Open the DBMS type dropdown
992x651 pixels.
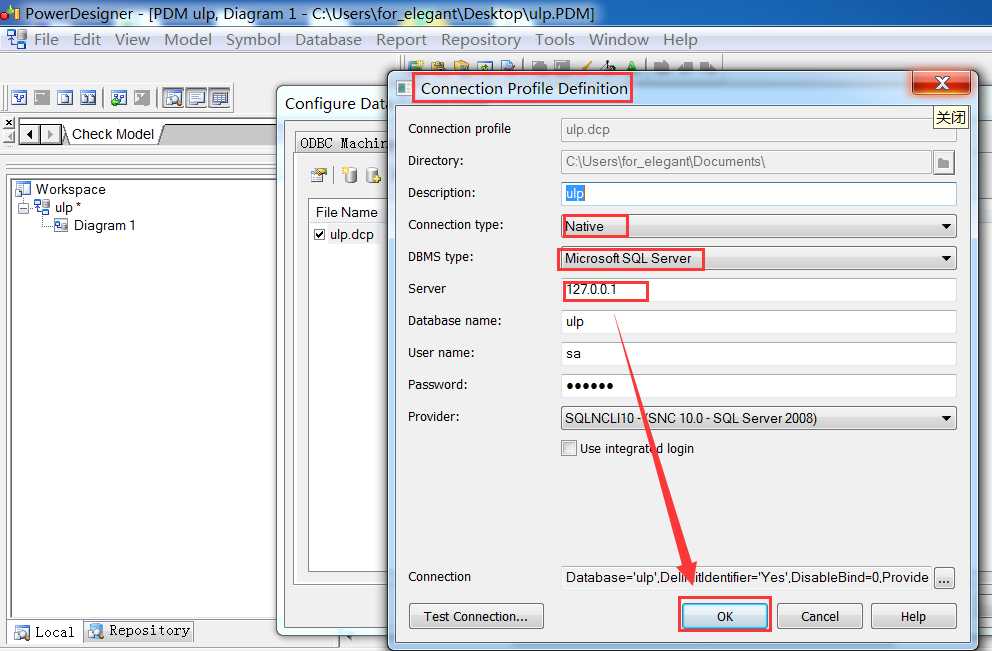pyautogui.click(x=946, y=258)
